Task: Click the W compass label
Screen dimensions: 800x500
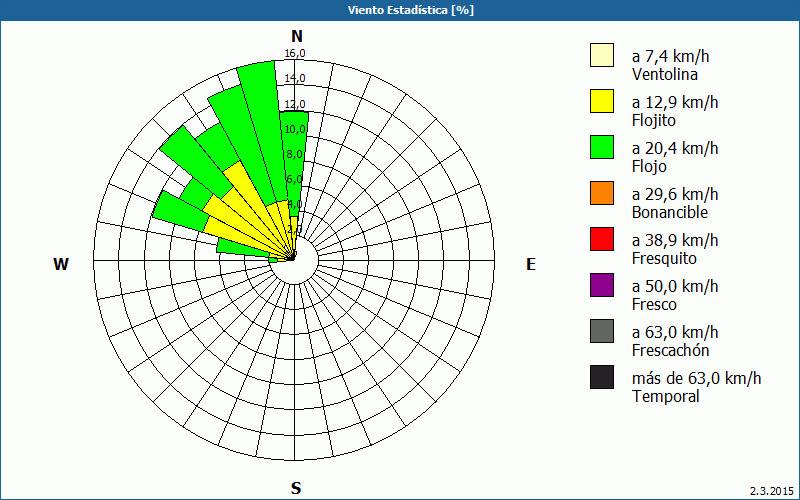Action: (x=61, y=264)
